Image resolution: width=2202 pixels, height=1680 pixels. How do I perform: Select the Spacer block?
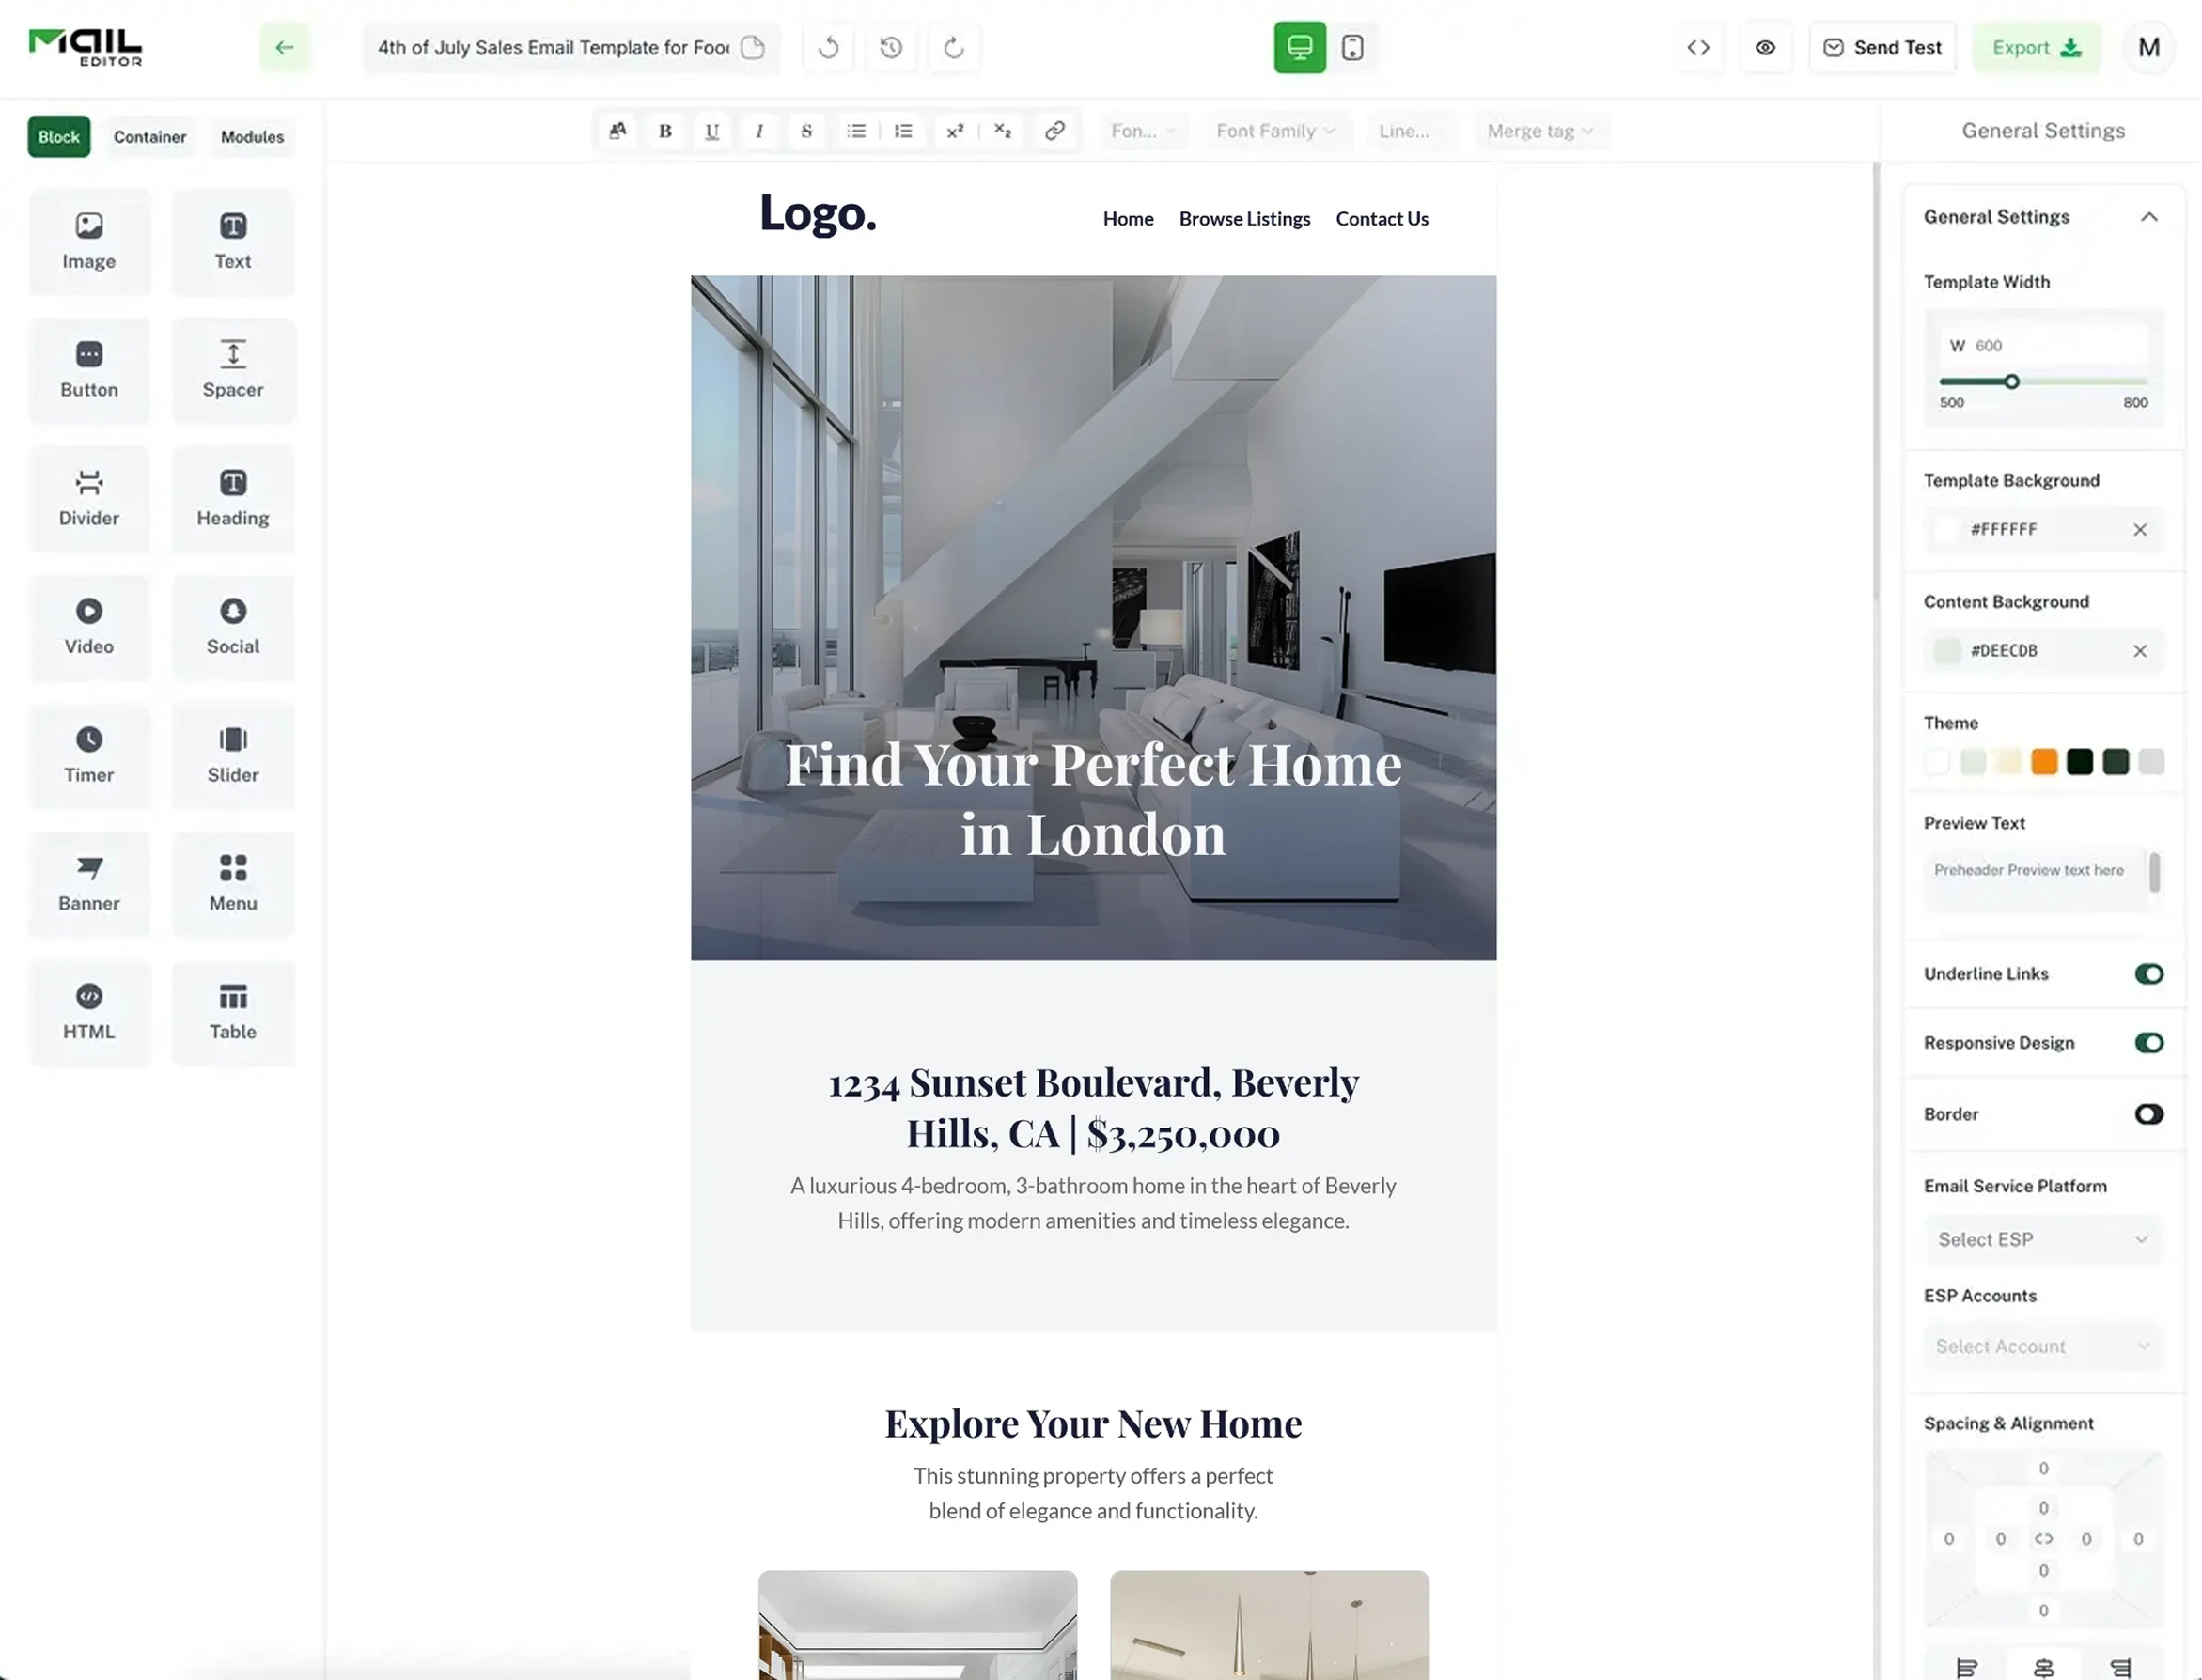(x=233, y=370)
